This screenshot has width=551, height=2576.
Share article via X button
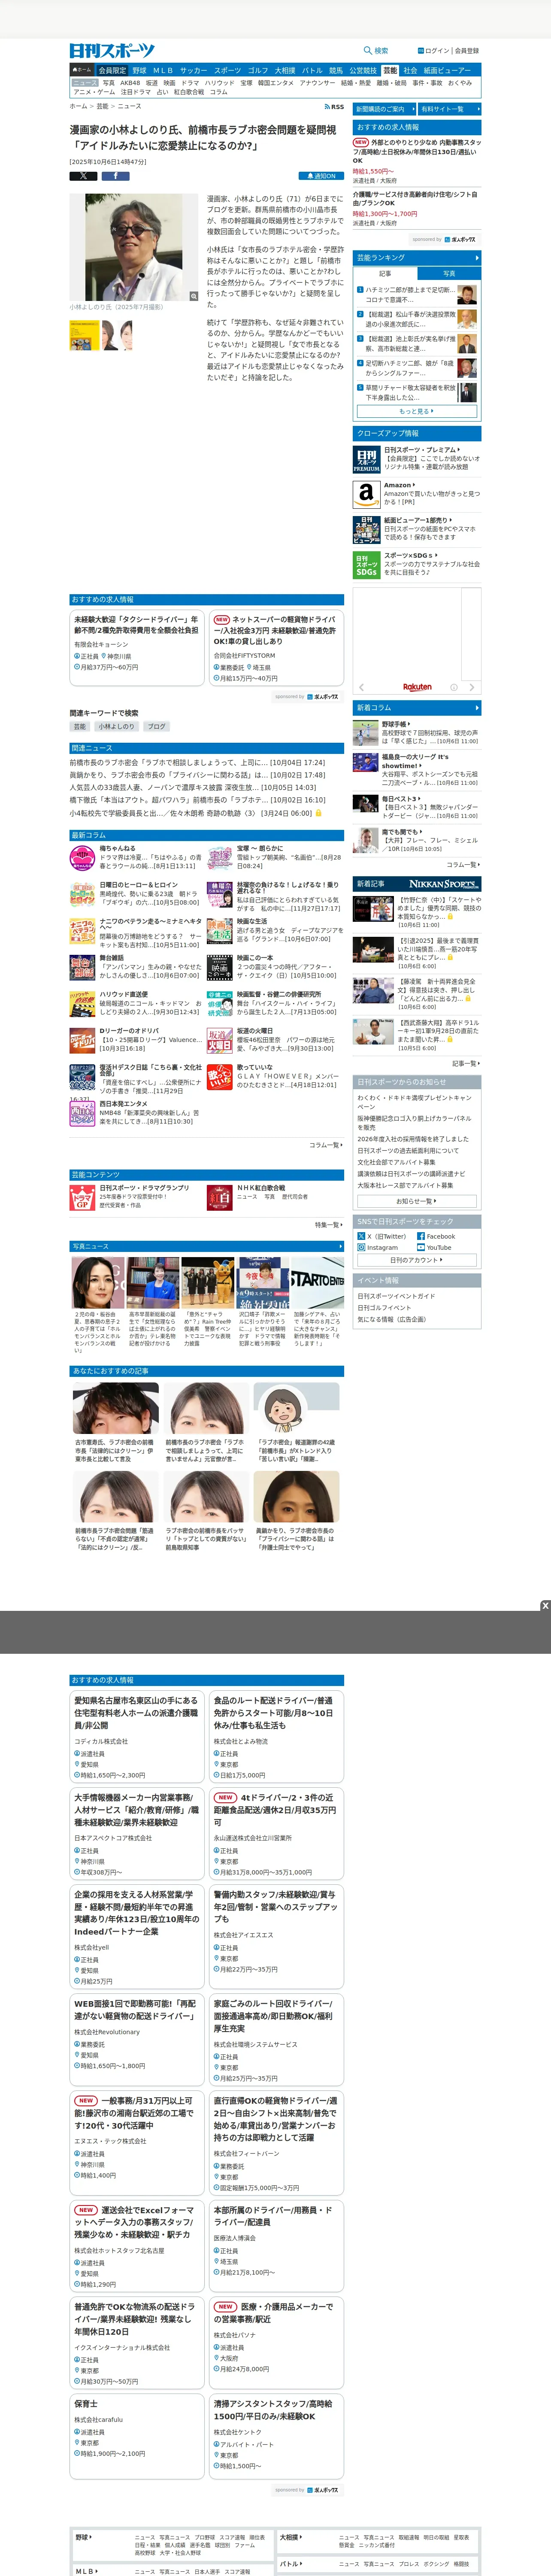(x=83, y=176)
